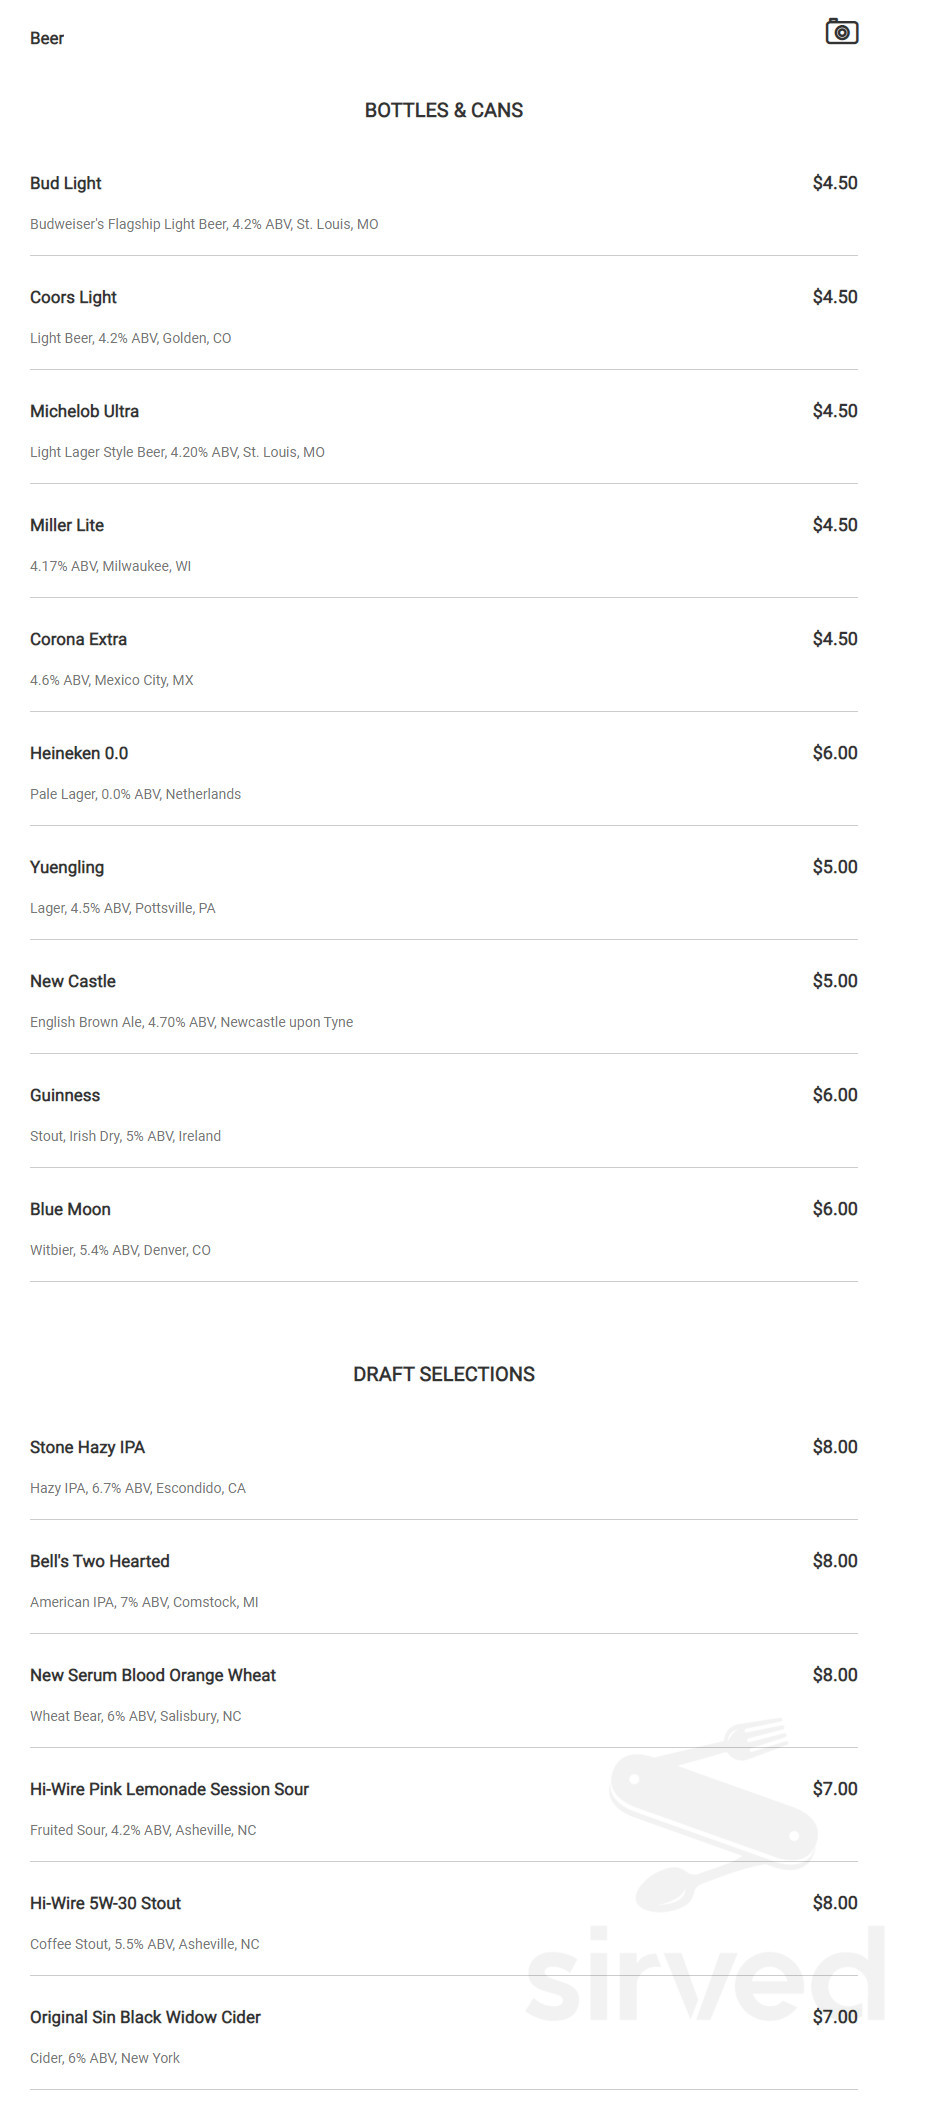Click the BOTTLES & CANS header
Viewport: 944px width, 2105px height.
point(444,110)
